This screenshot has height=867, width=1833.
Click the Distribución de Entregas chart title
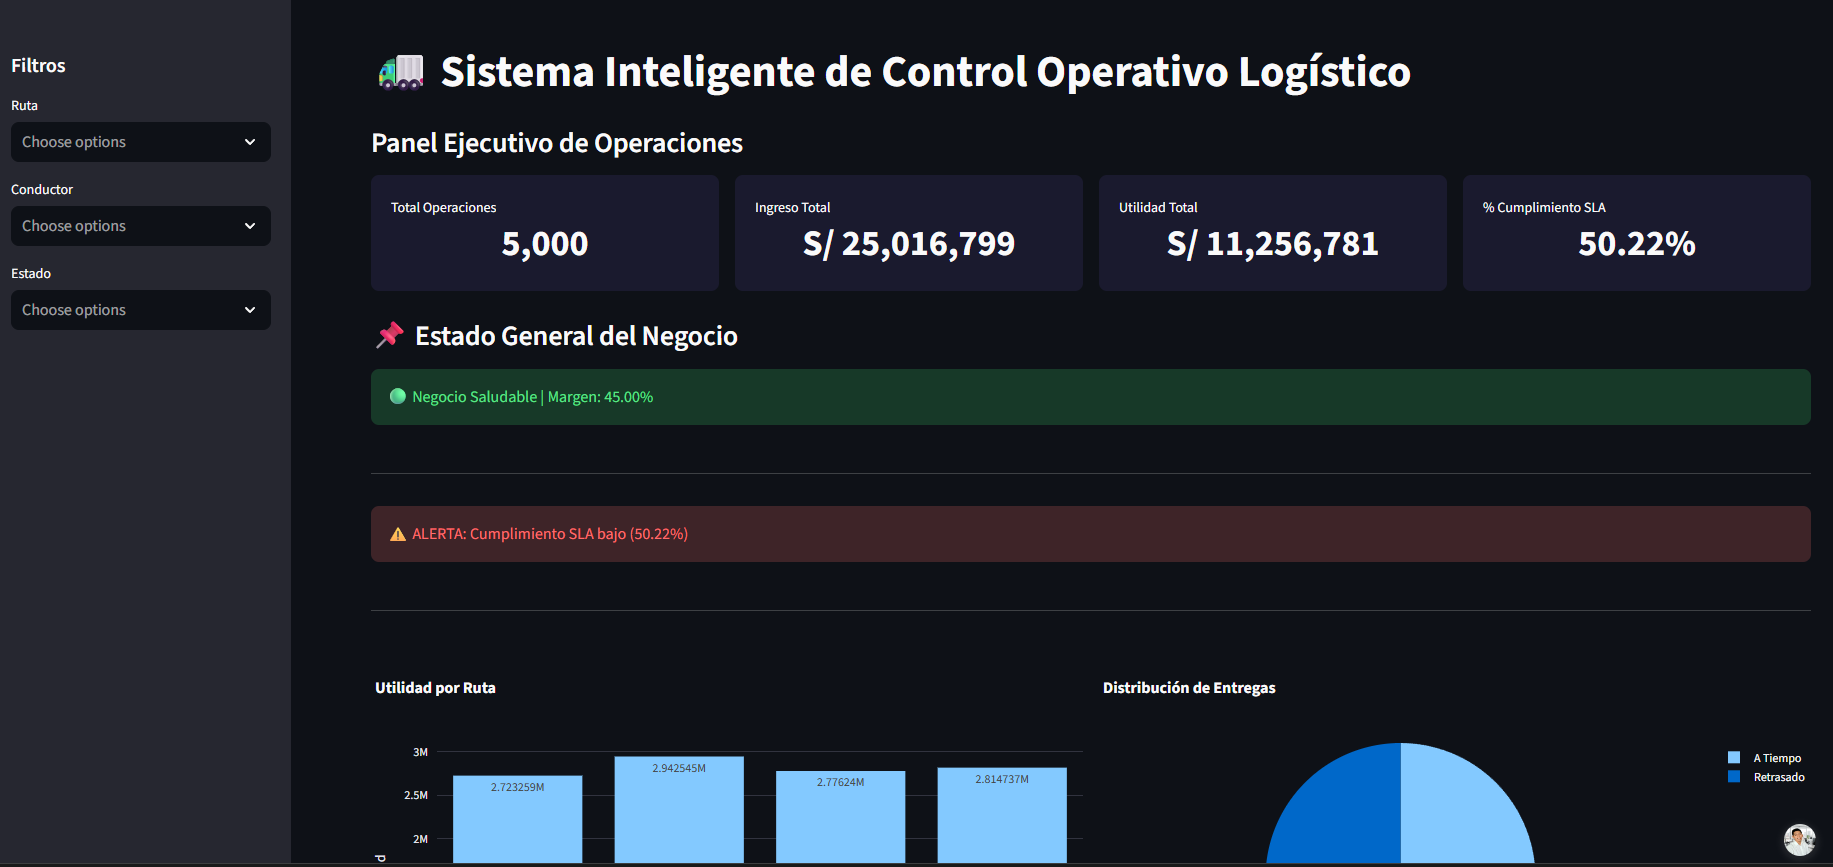point(1189,688)
